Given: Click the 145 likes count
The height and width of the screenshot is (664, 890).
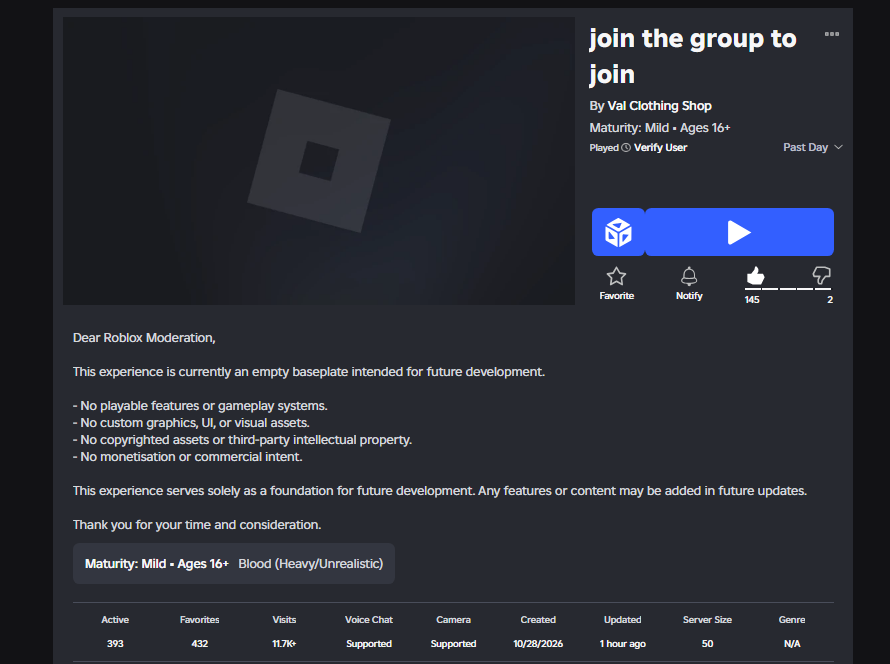Looking at the screenshot, I should coord(752,300).
